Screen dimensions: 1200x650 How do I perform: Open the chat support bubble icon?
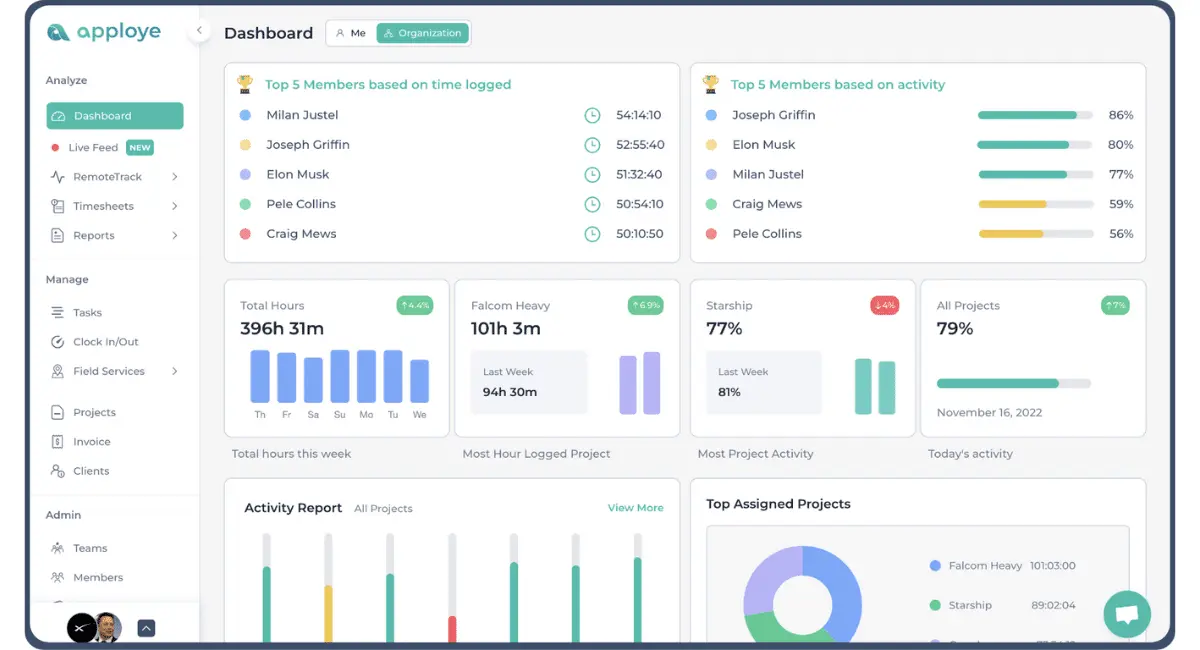click(x=1127, y=614)
